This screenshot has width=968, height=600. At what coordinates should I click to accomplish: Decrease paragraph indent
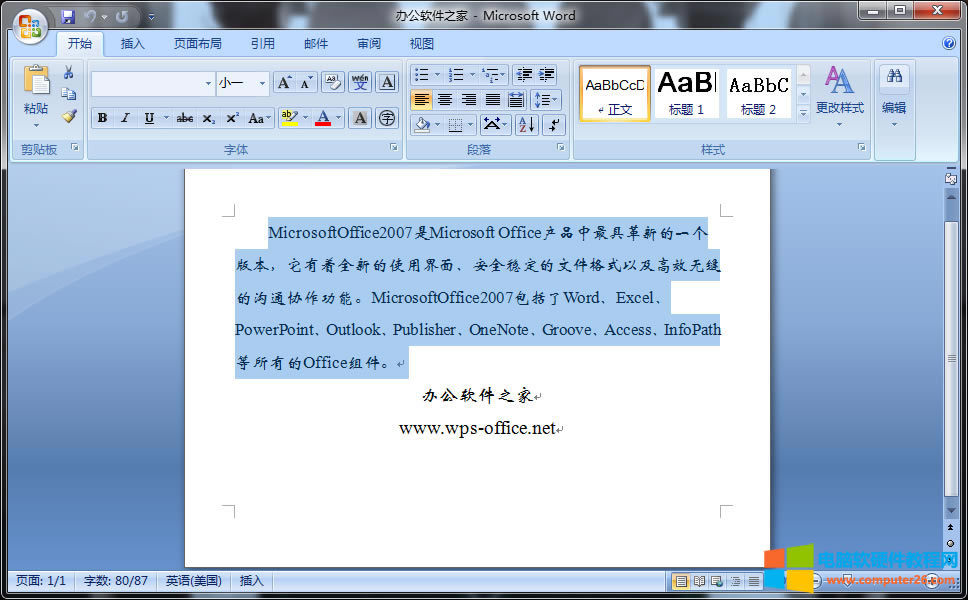[524, 75]
